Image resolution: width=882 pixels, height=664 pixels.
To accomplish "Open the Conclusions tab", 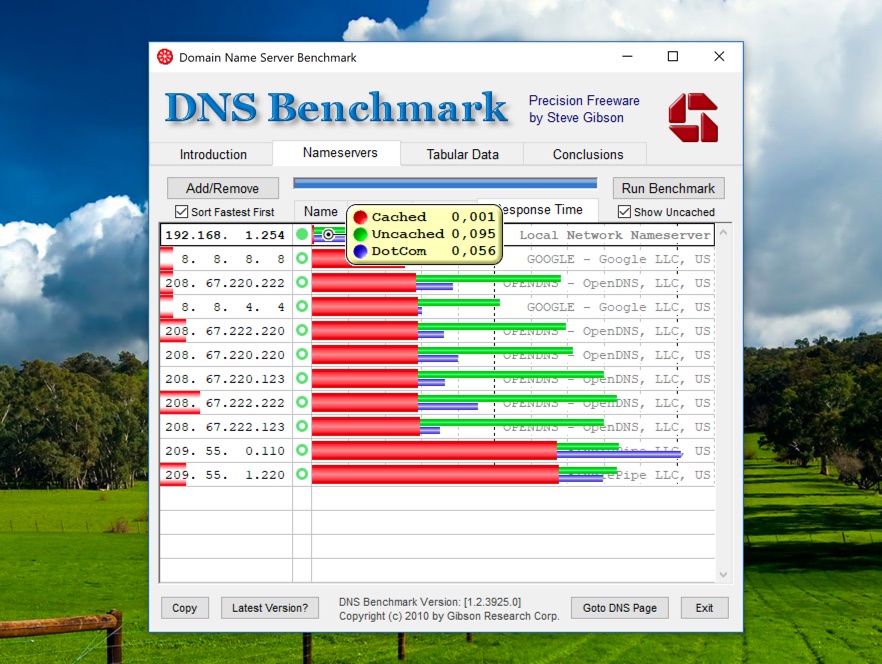I will point(585,154).
